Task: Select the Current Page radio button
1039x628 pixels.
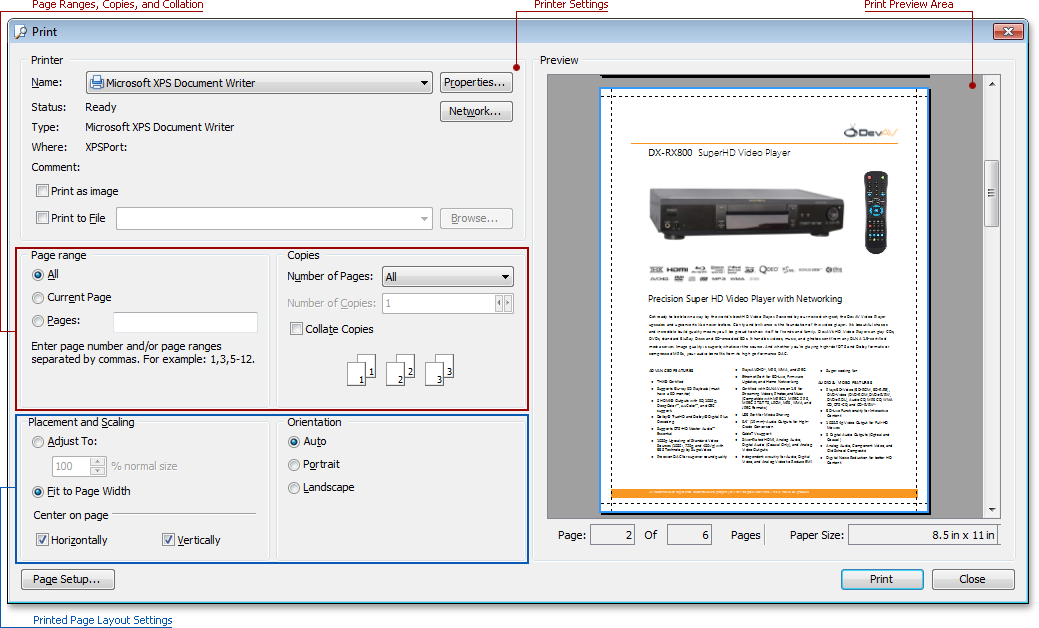Action: [38, 298]
